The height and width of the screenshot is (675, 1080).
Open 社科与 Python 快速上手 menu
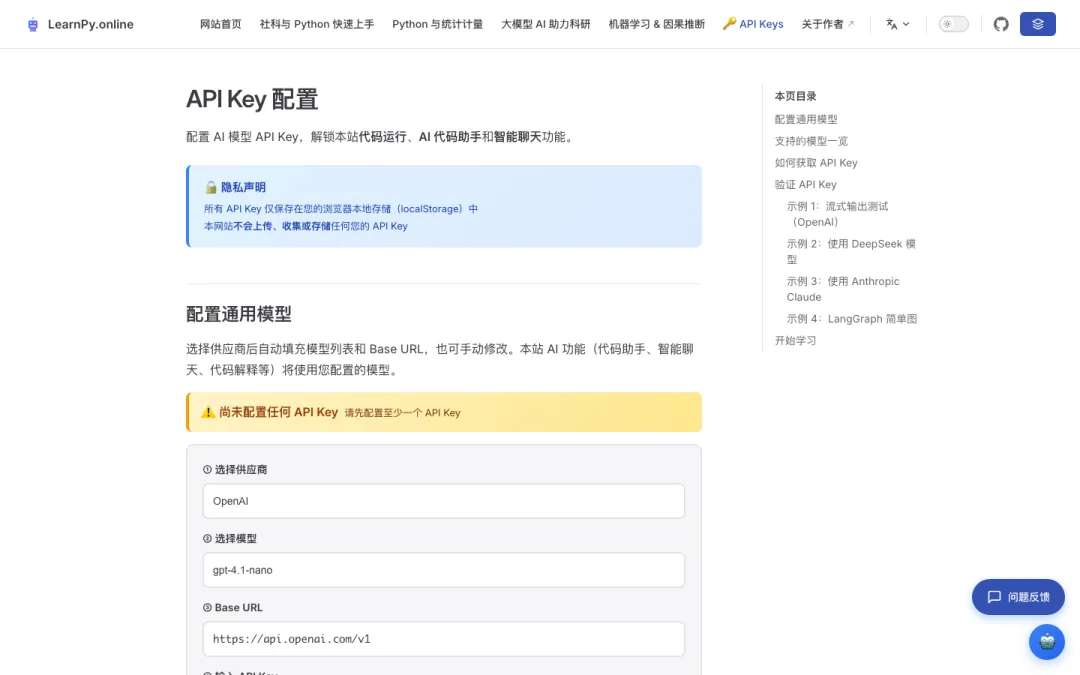click(317, 24)
